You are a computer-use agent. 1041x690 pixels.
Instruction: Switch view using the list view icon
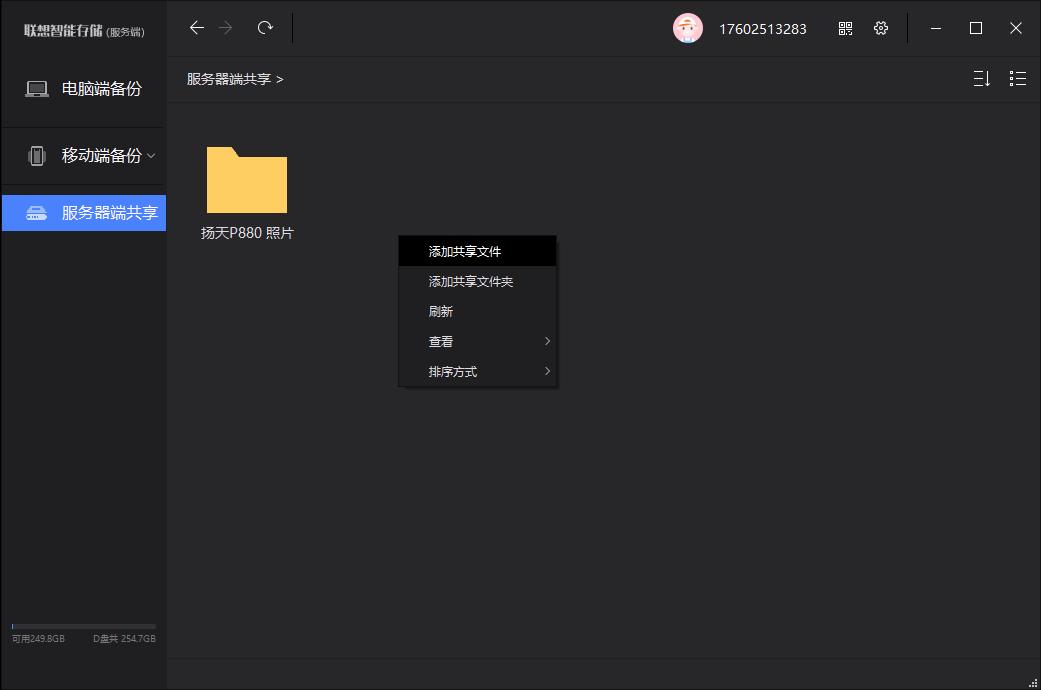click(x=1017, y=78)
